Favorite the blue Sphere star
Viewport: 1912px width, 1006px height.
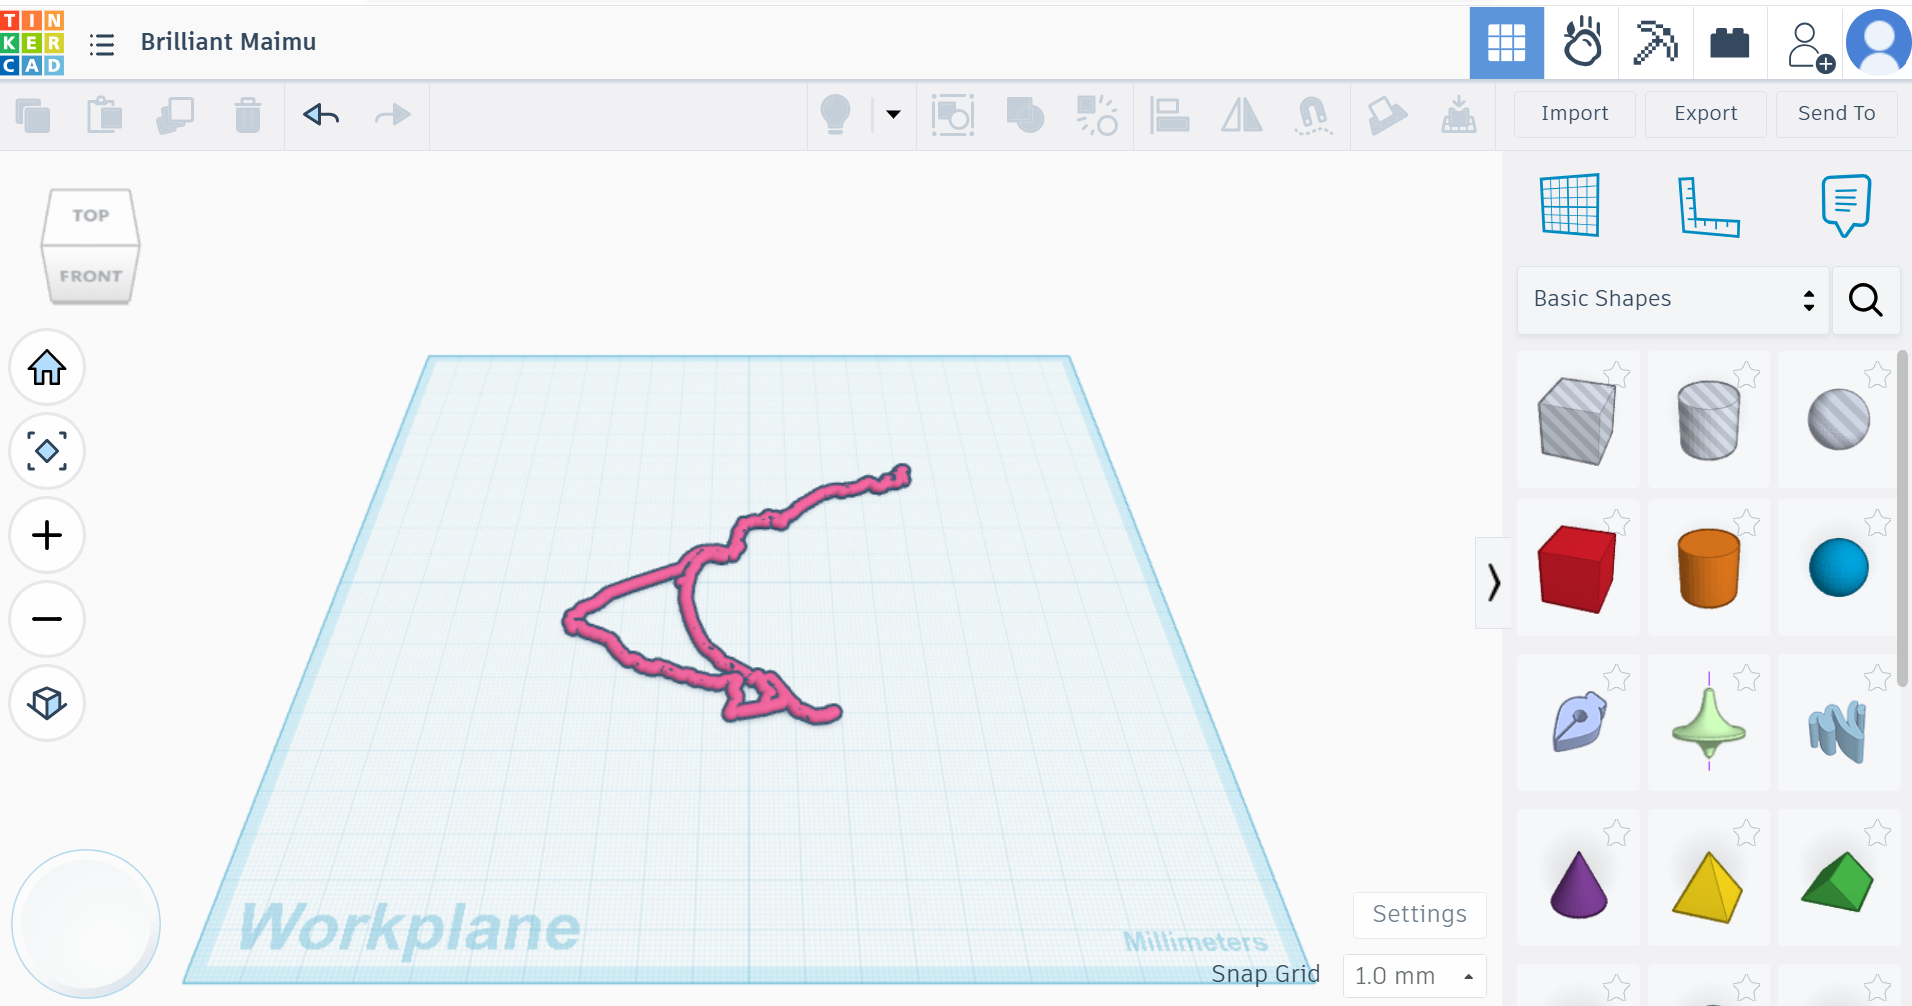click(1877, 522)
